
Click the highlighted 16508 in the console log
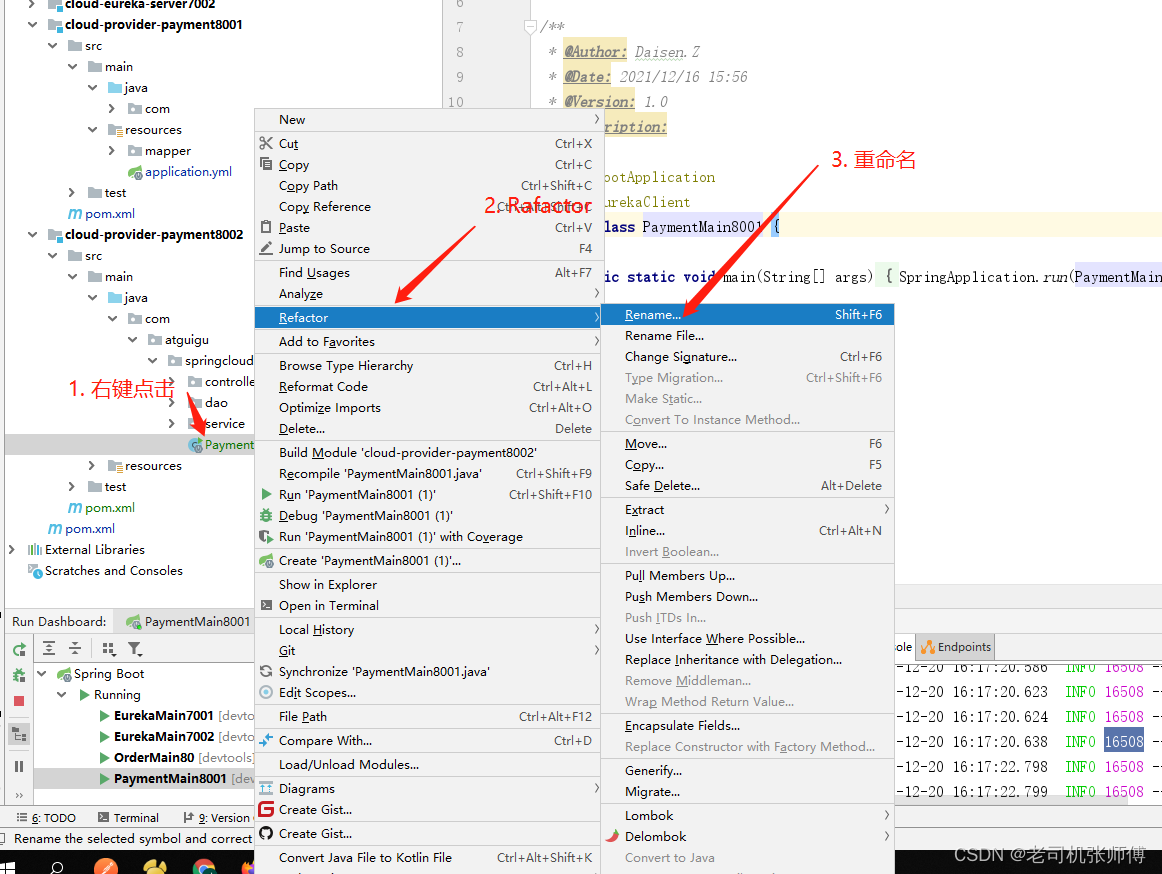pyautogui.click(x=1123, y=741)
